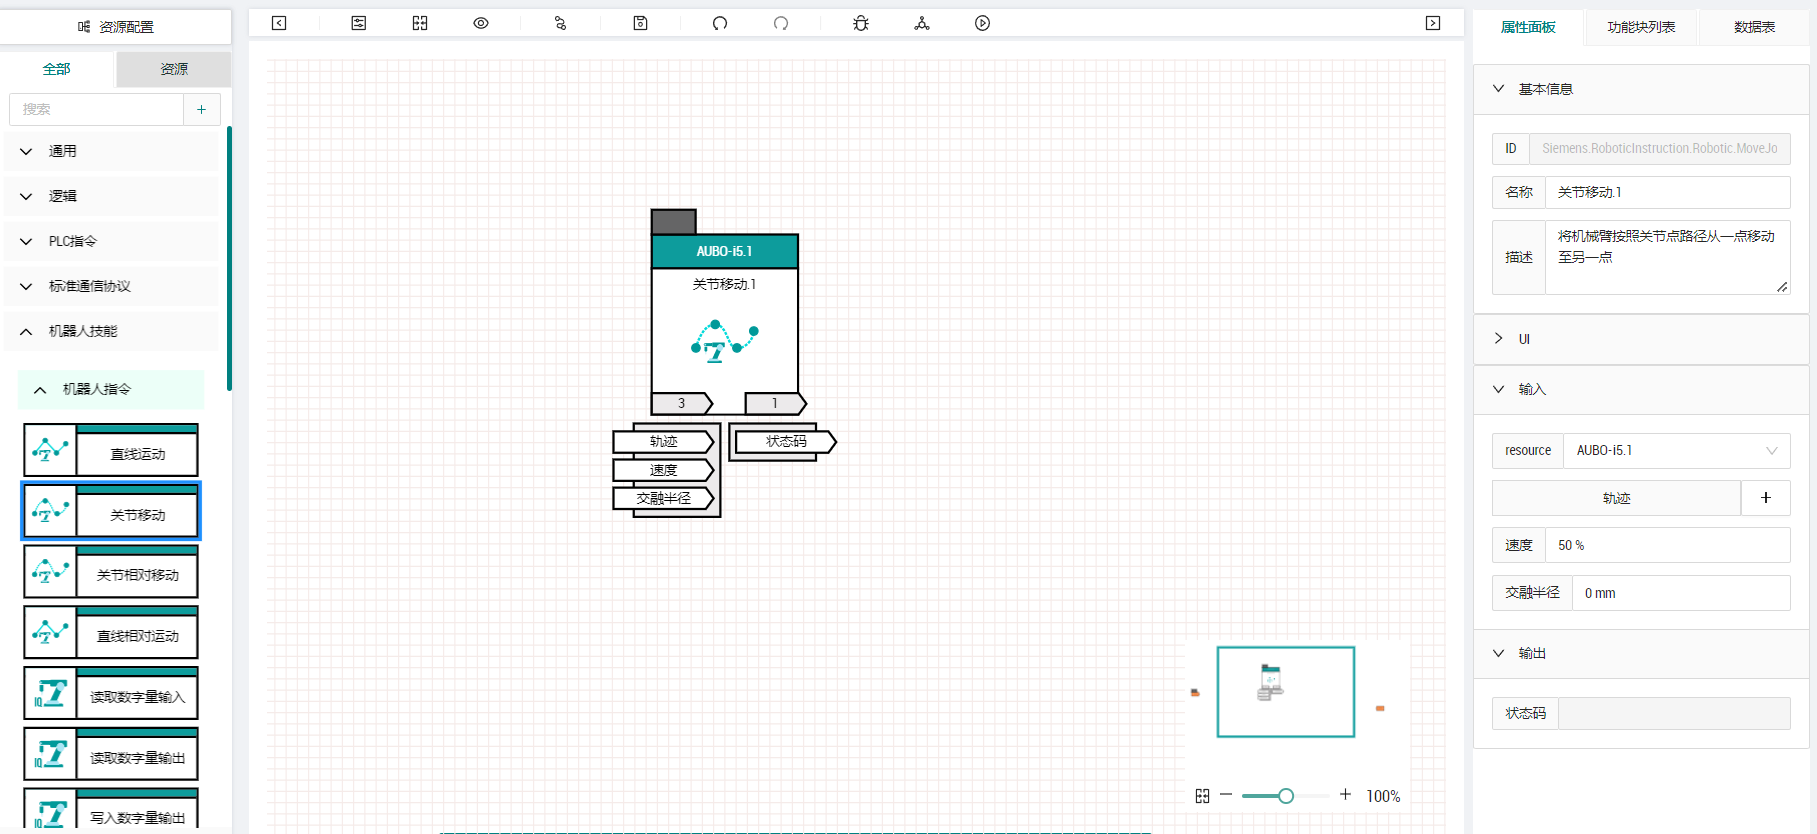The height and width of the screenshot is (834, 1817).
Task: Expand the UI section
Action: [x=1641, y=339]
